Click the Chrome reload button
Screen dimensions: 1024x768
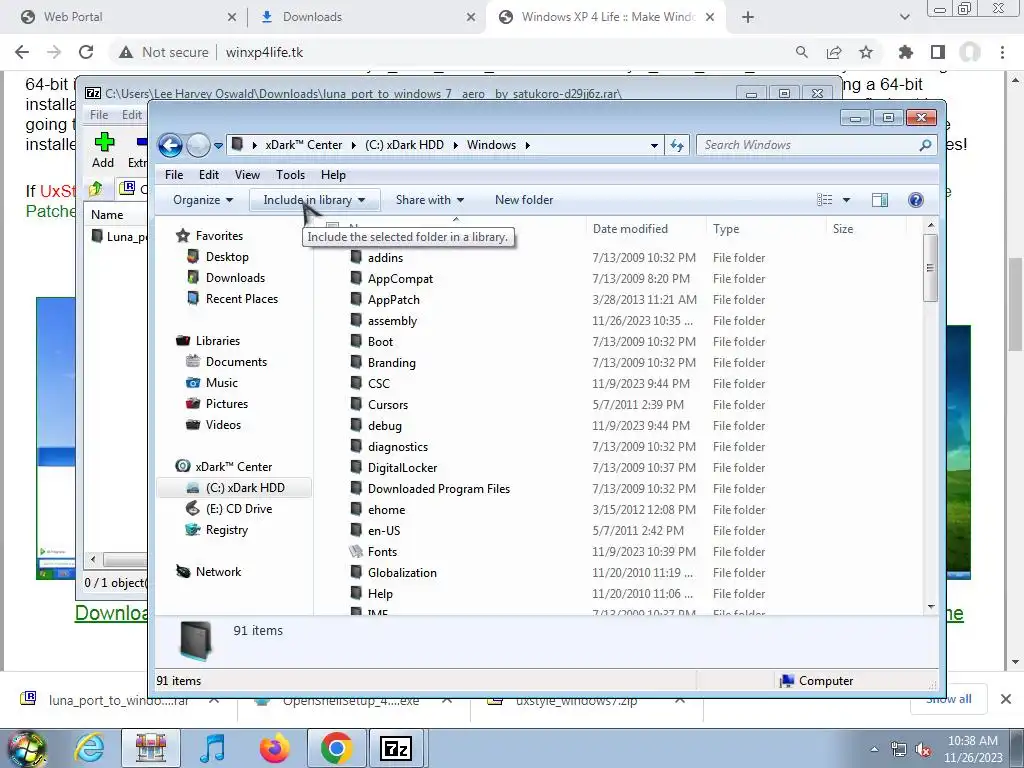86,52
